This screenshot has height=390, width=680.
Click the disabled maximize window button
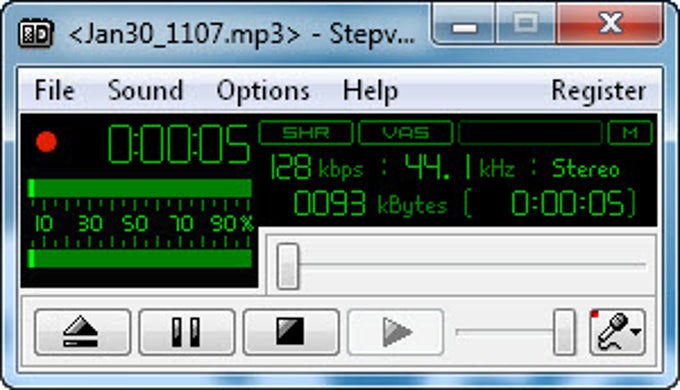click(x=526, y=25)
